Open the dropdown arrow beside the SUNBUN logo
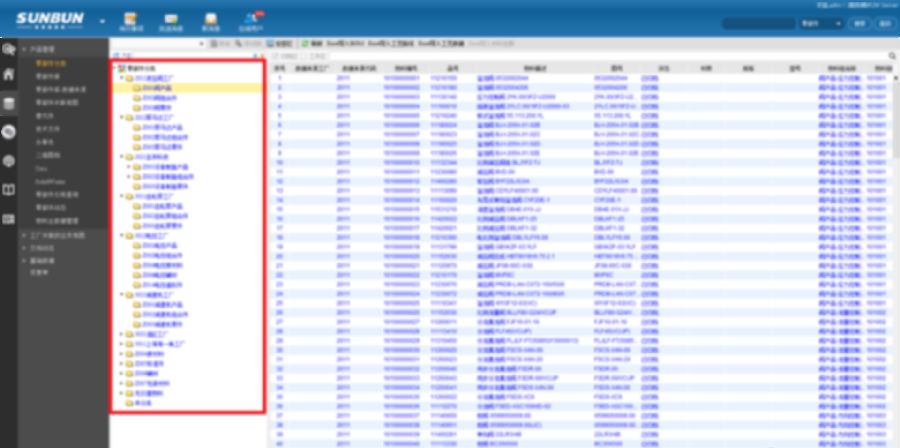 (103, 21)
